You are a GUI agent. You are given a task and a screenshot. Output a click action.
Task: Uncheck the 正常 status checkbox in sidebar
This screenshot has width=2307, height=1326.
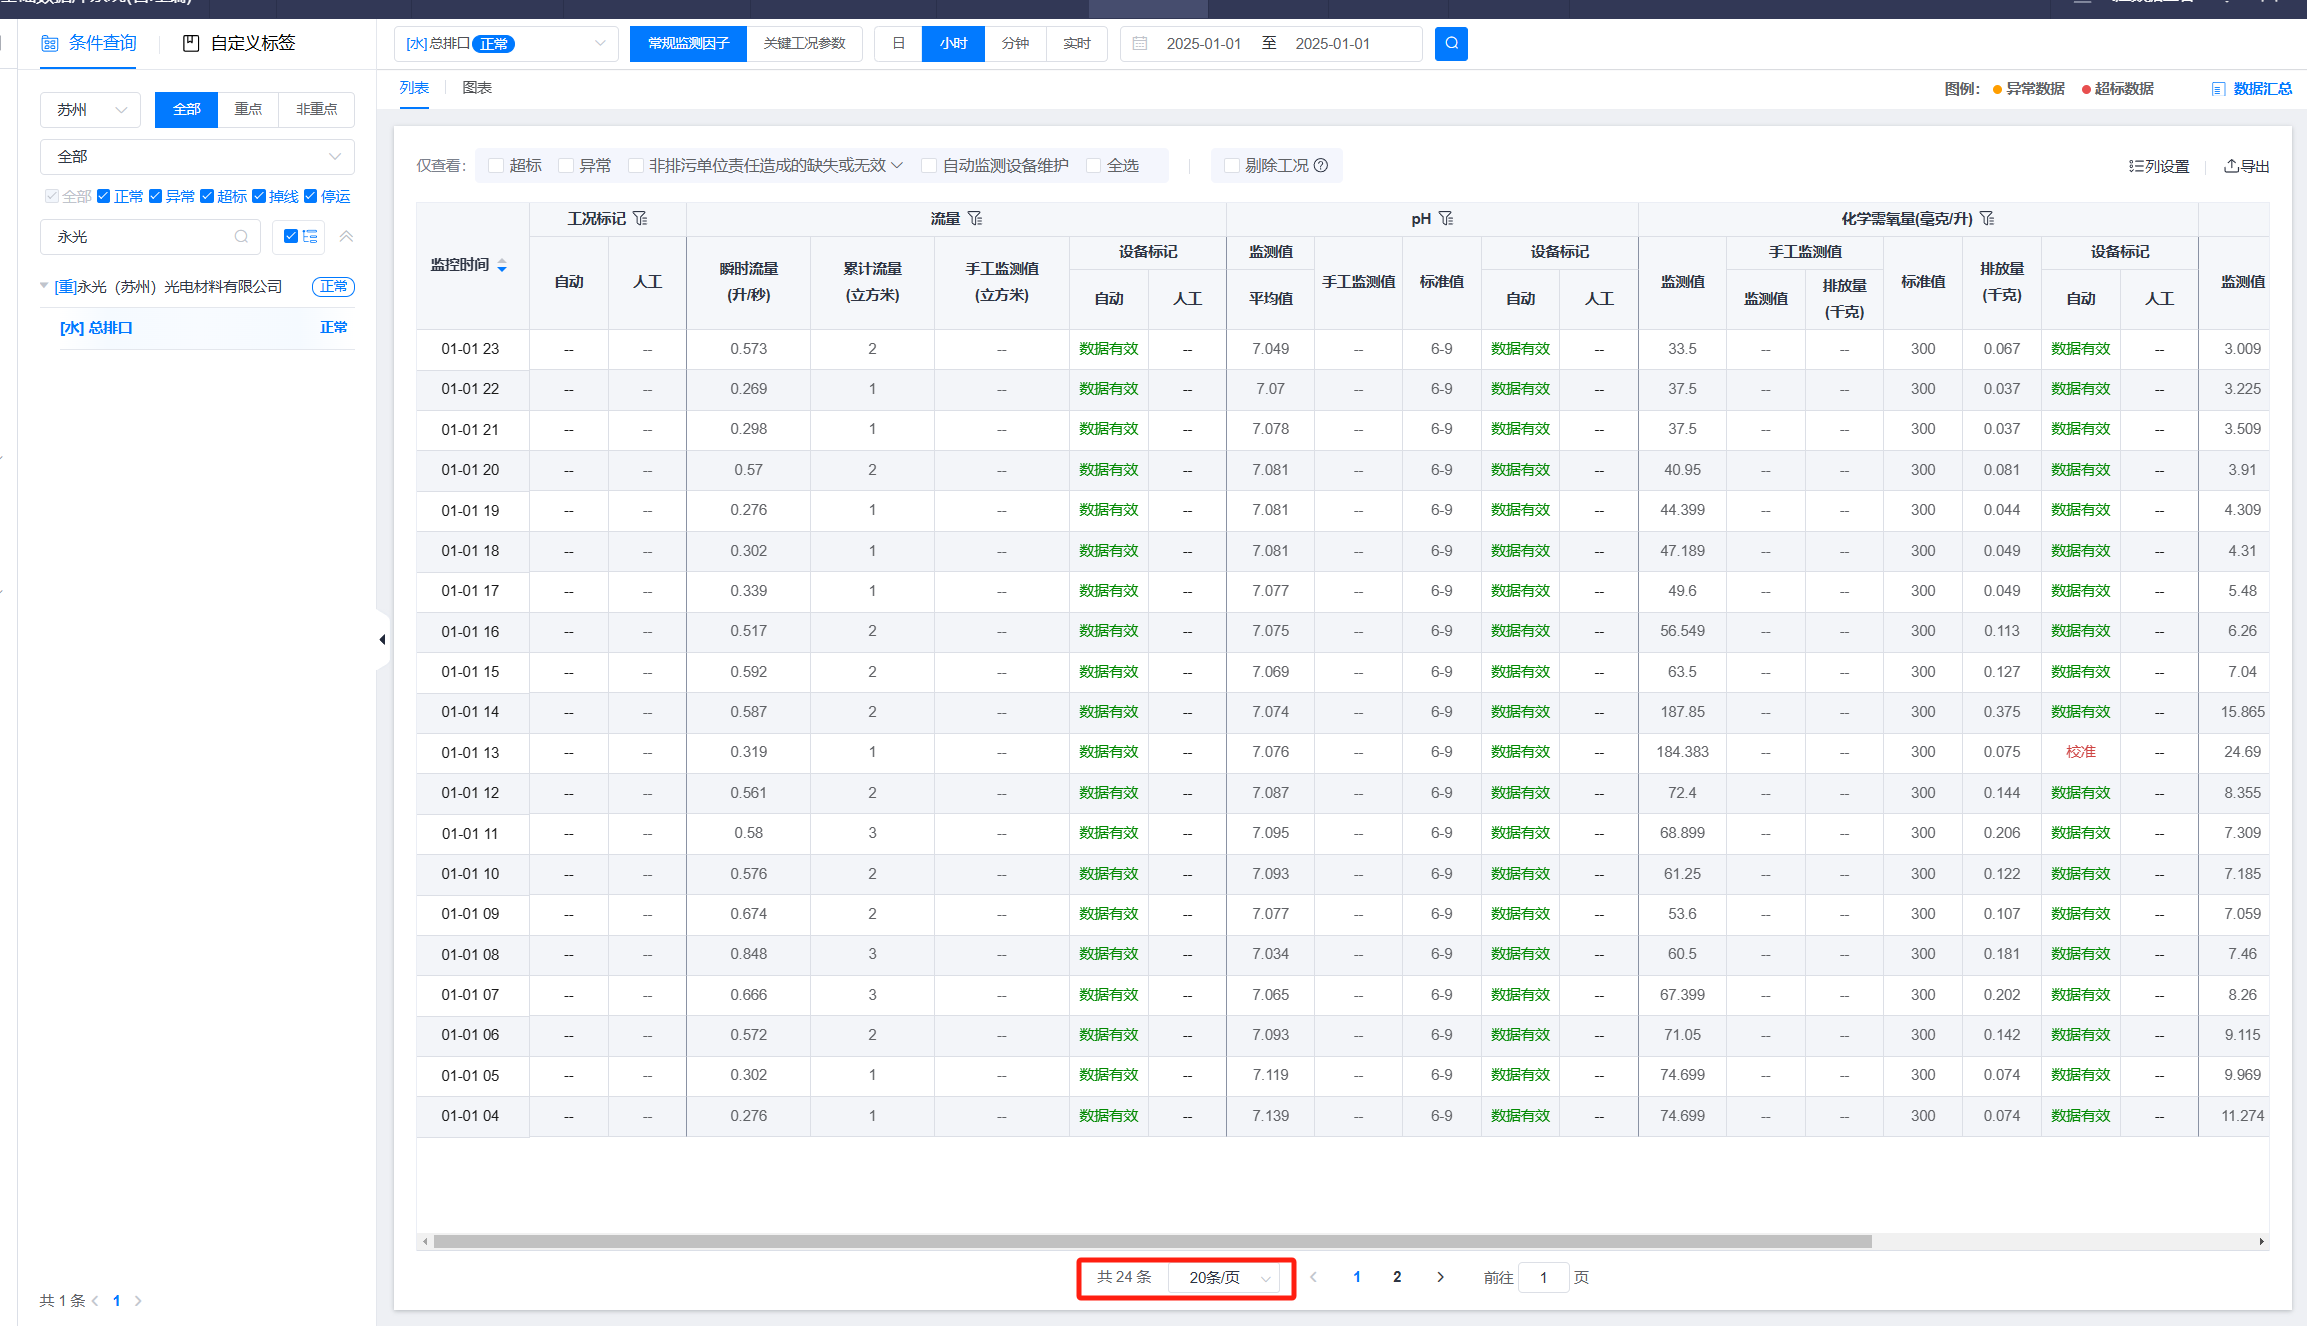(103, 196)
